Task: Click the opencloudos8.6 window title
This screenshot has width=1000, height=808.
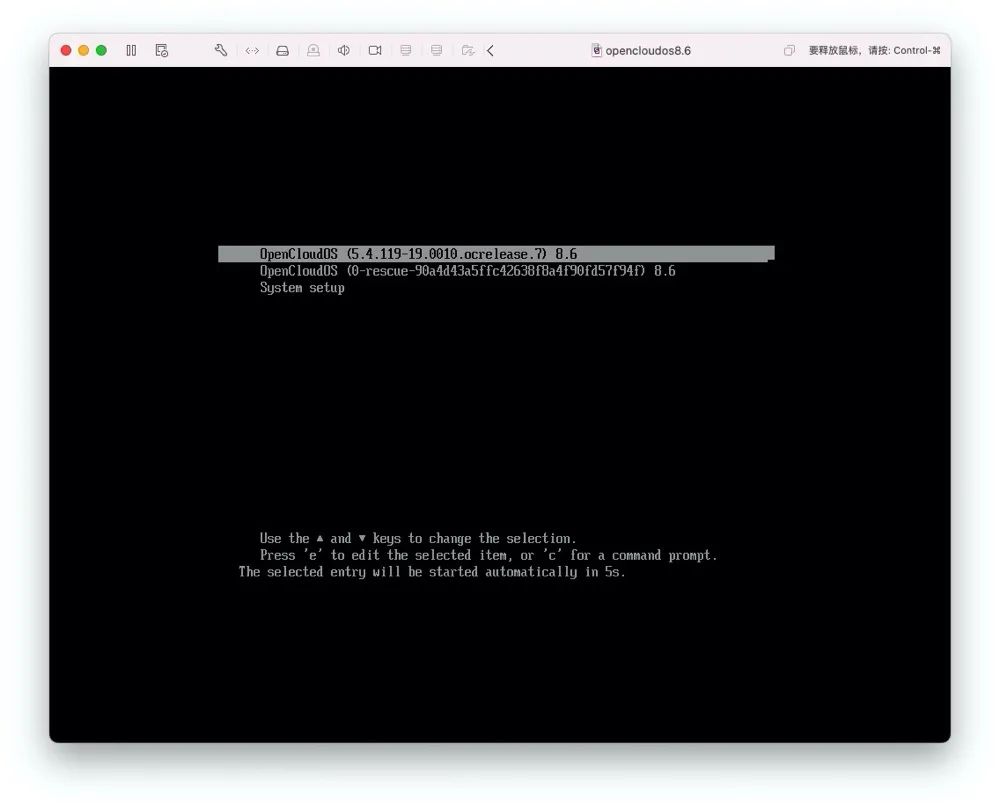Action: (648, 50)
